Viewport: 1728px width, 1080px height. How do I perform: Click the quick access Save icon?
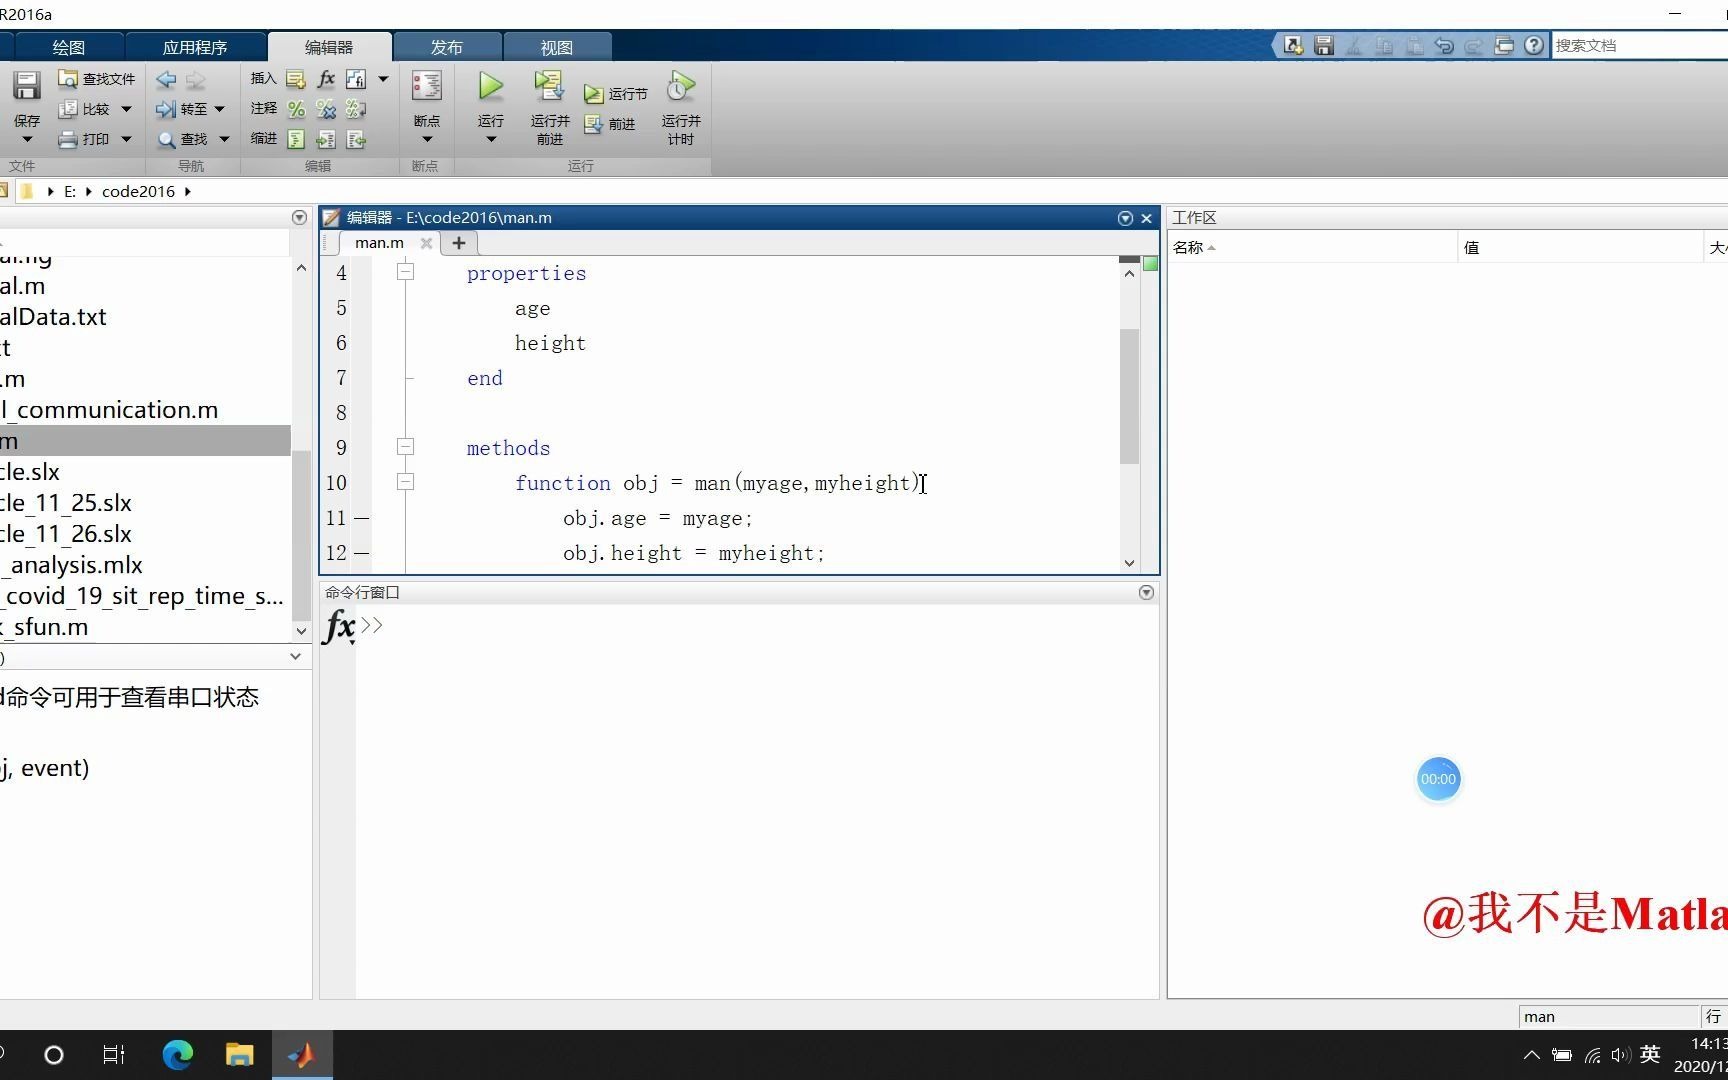click(x=1324, y=46)
